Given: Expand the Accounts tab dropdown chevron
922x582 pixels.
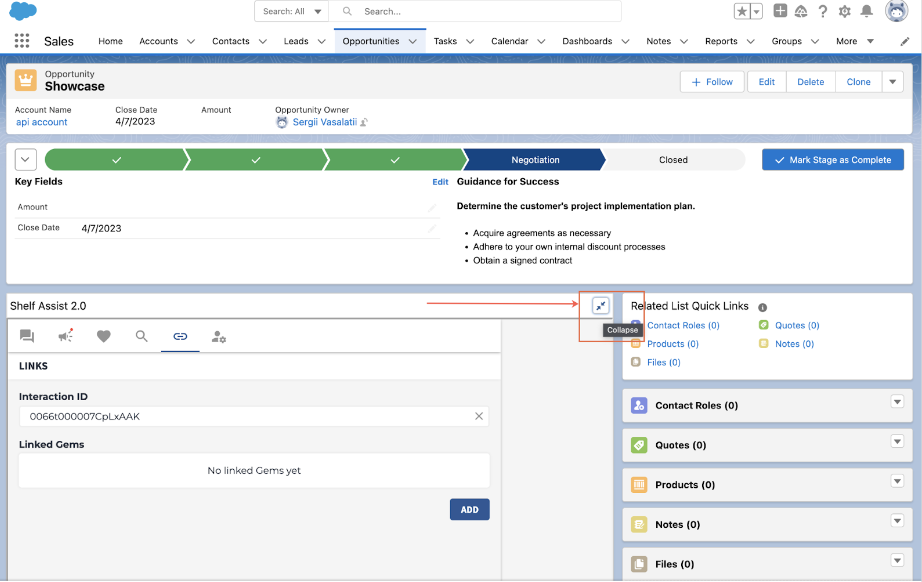Looking at the screenshot, I should 191,41.
